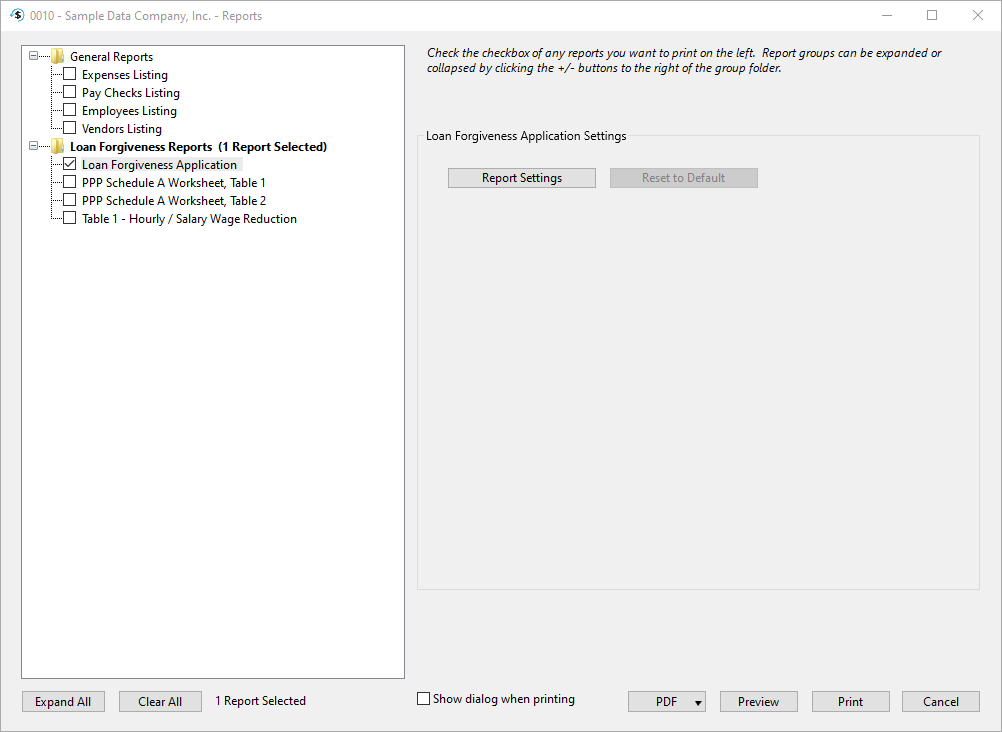Collapse the General Reports tree group

point(34,57)
